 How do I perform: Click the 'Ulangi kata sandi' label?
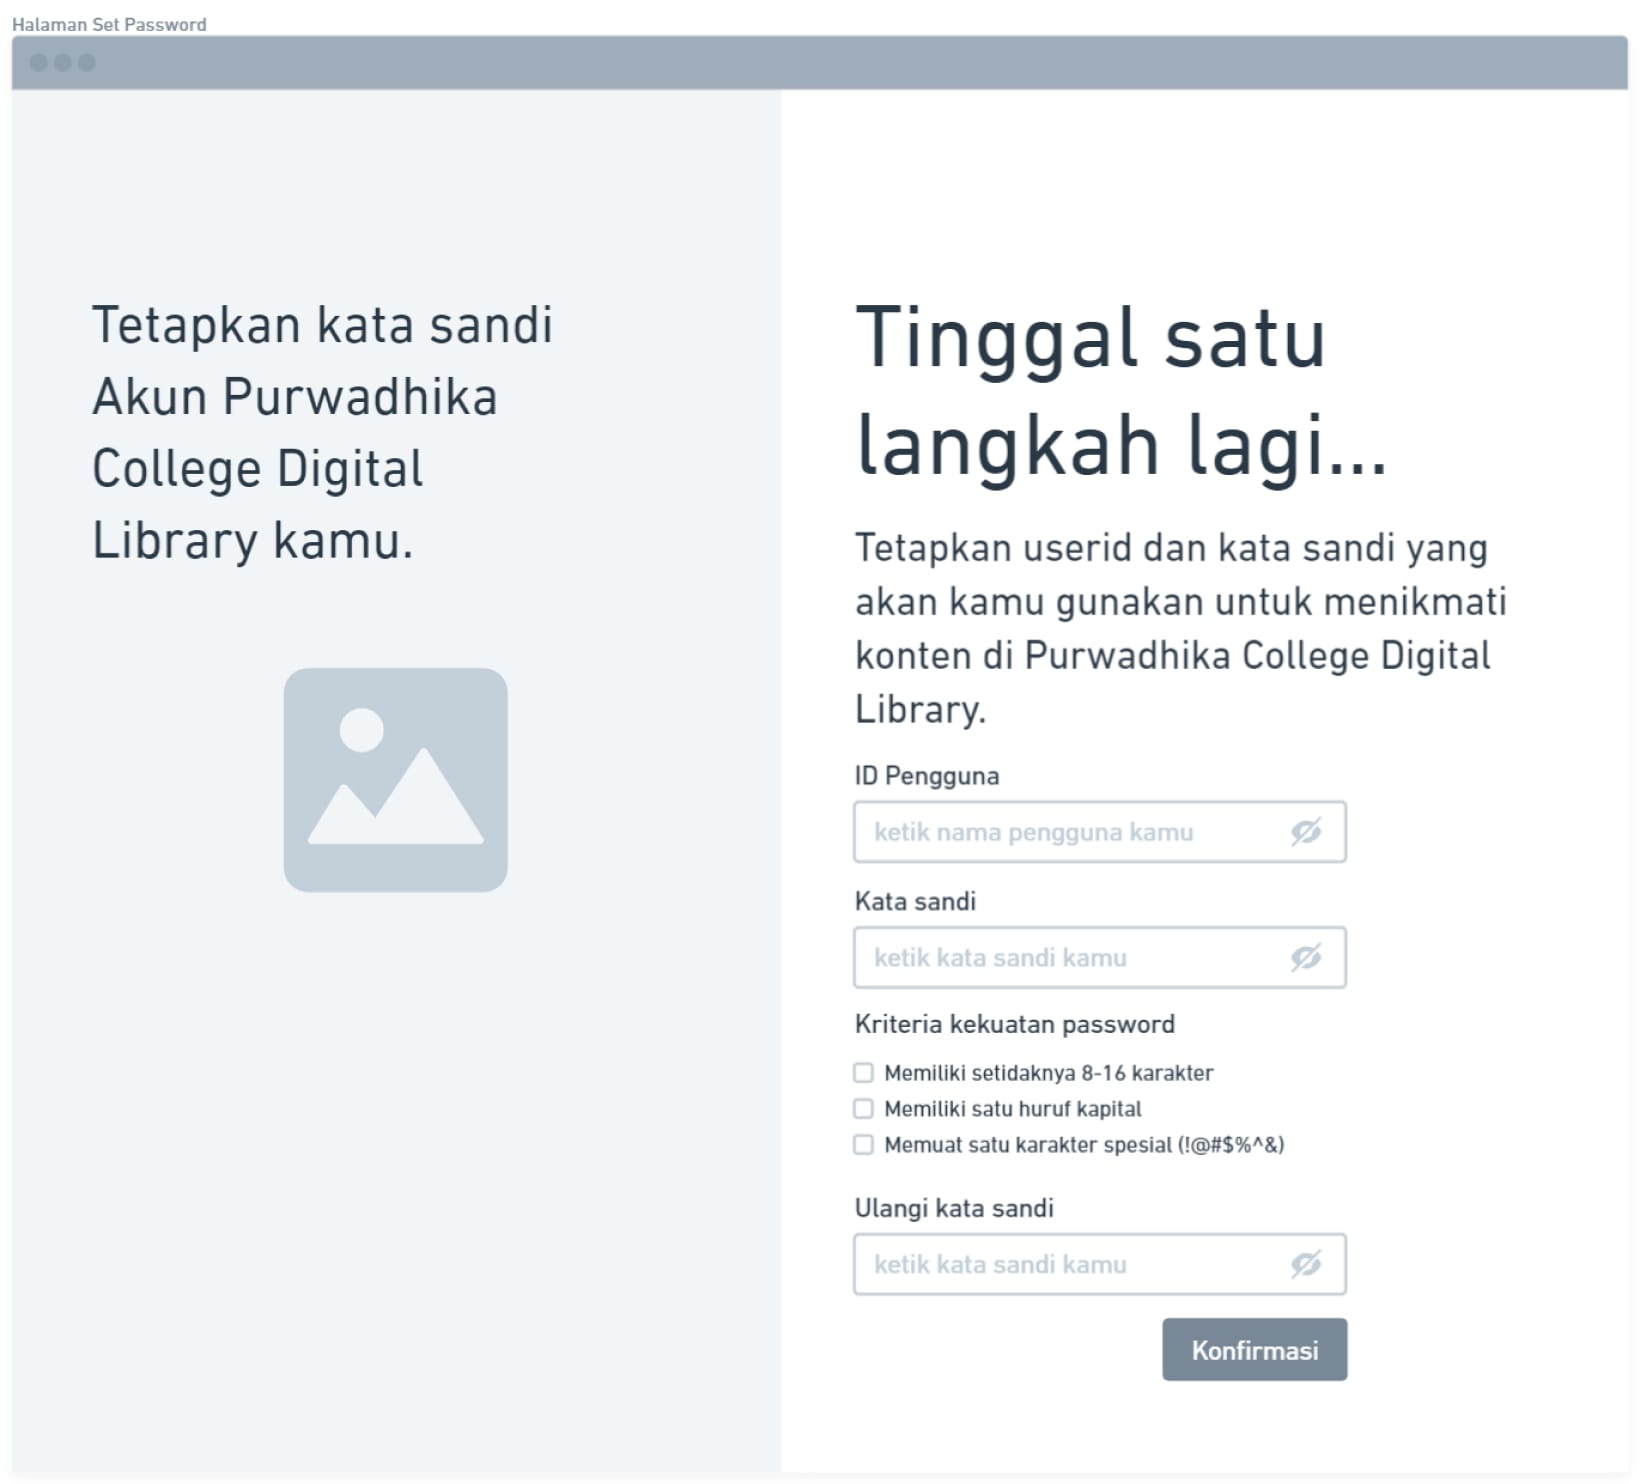pyautogui.click(x=954, y=1208)
